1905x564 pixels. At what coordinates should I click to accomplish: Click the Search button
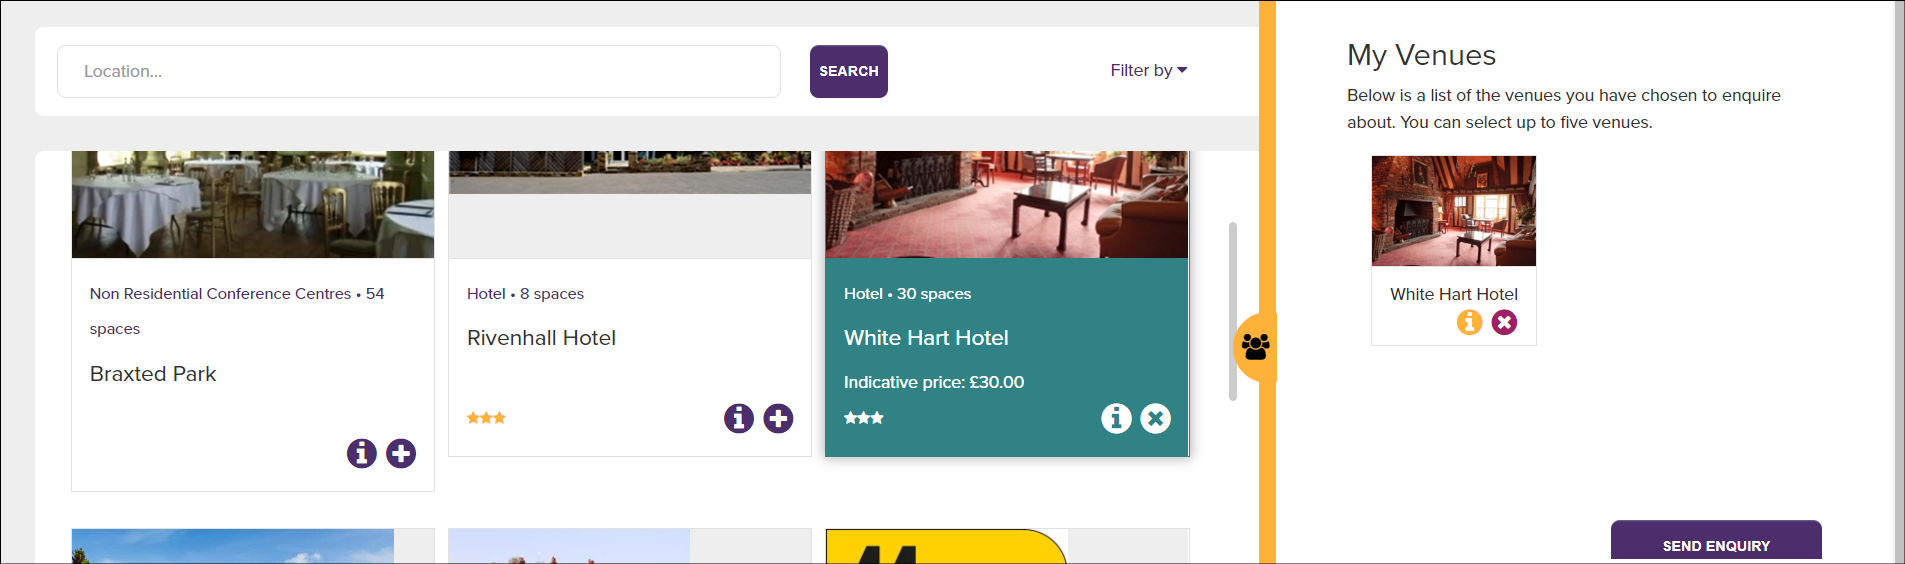point(849,71)
